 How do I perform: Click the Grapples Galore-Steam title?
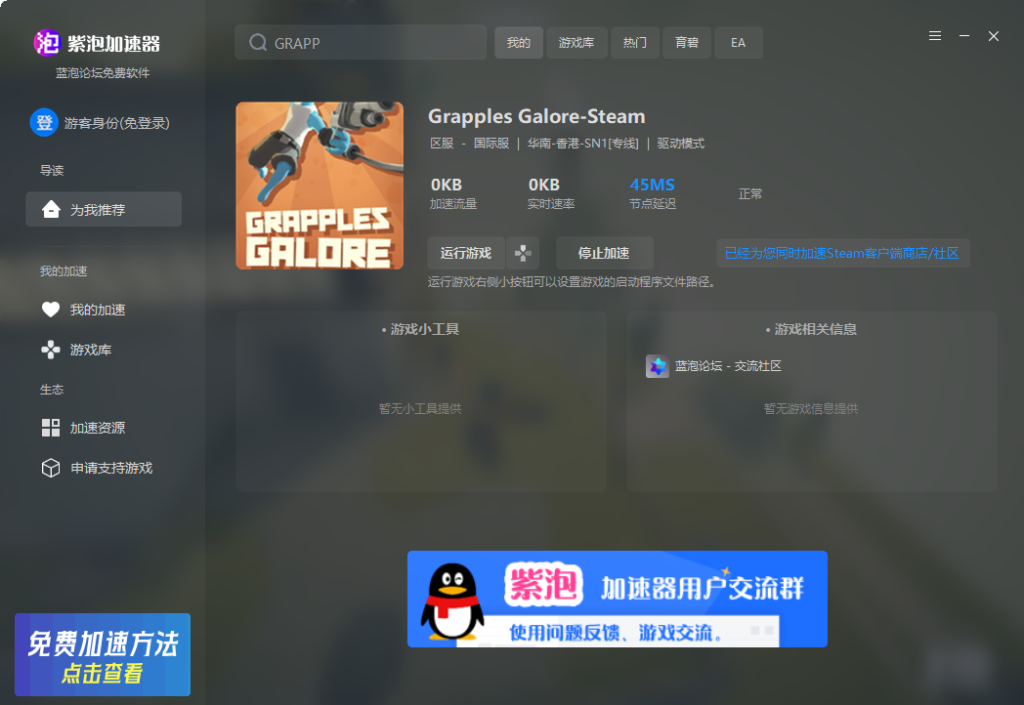536,116
